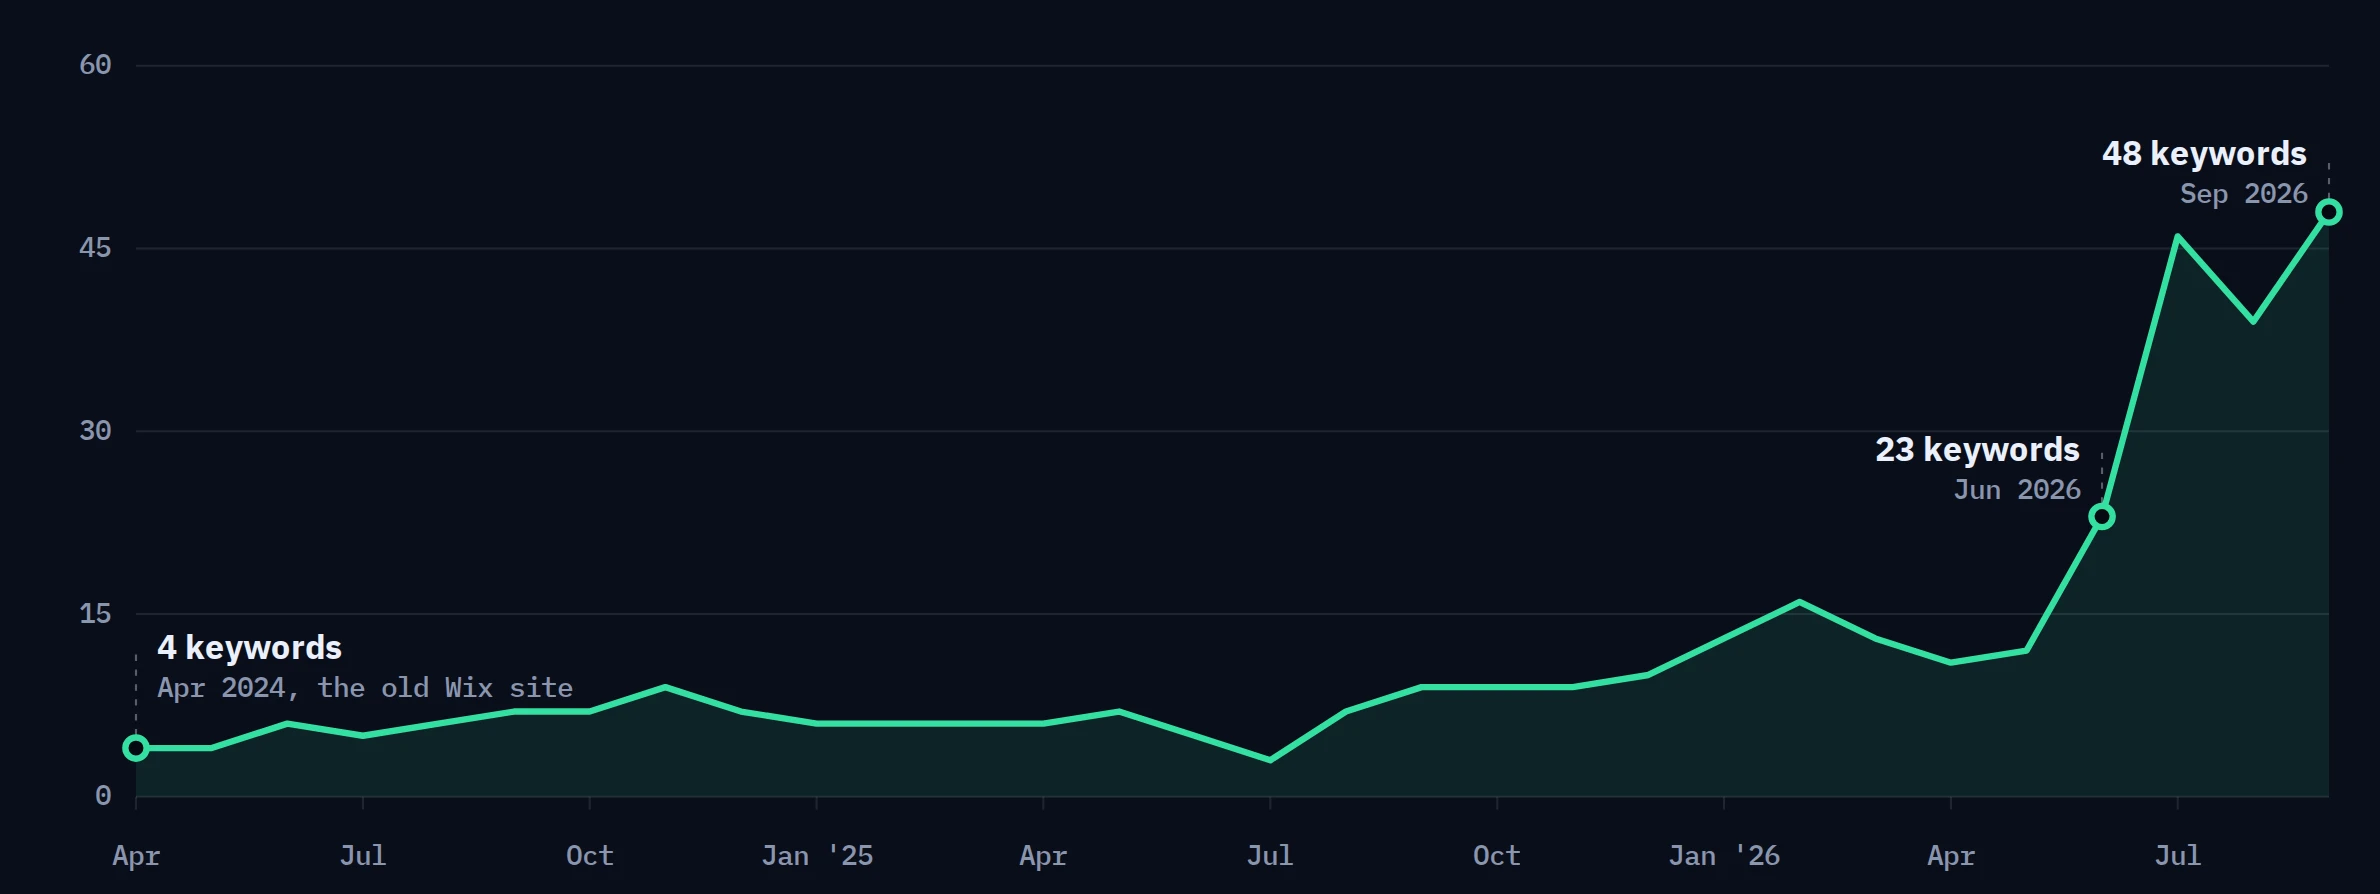Click the 'Sep 2026' date caption
This screenshot has width=2380, height=894.
(2244, 194)
